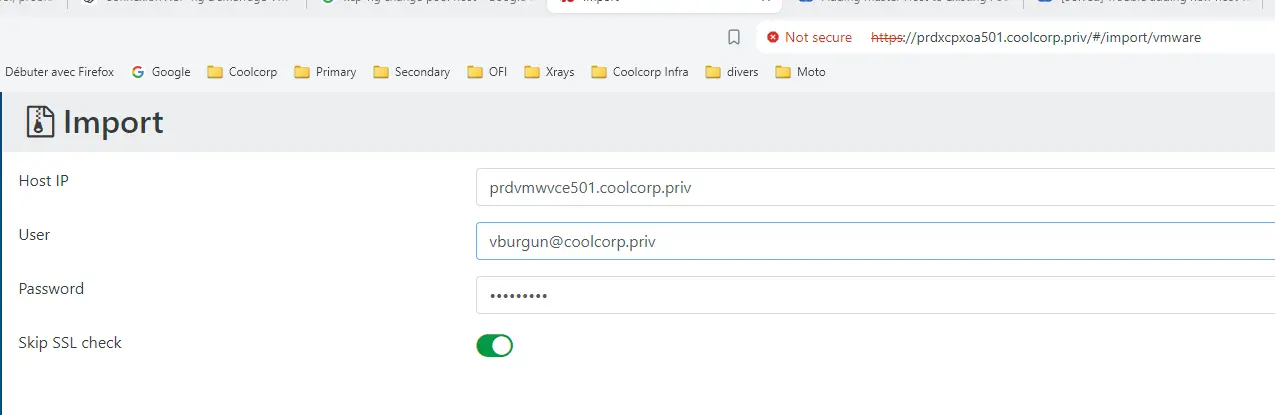Open the Débuter avec Firefox bookmark
The height and width of the screenshot is (415, 1275).
(x=60, y=72)
